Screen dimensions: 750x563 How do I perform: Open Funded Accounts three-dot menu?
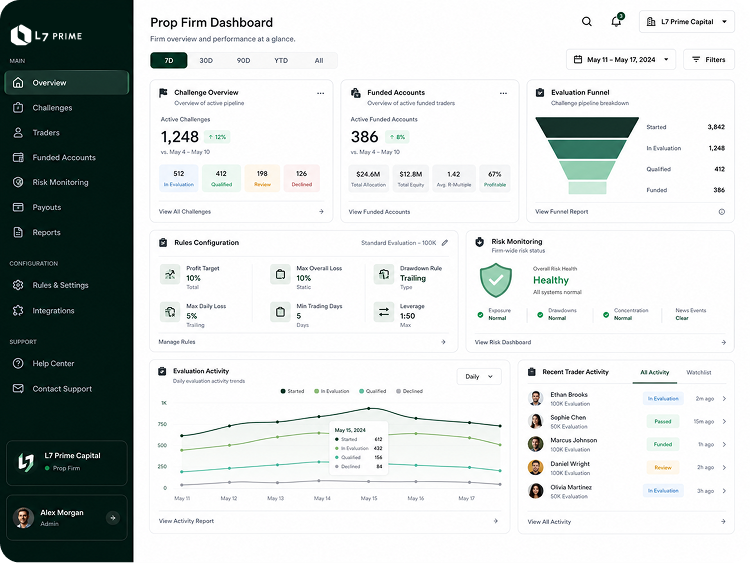503,93
